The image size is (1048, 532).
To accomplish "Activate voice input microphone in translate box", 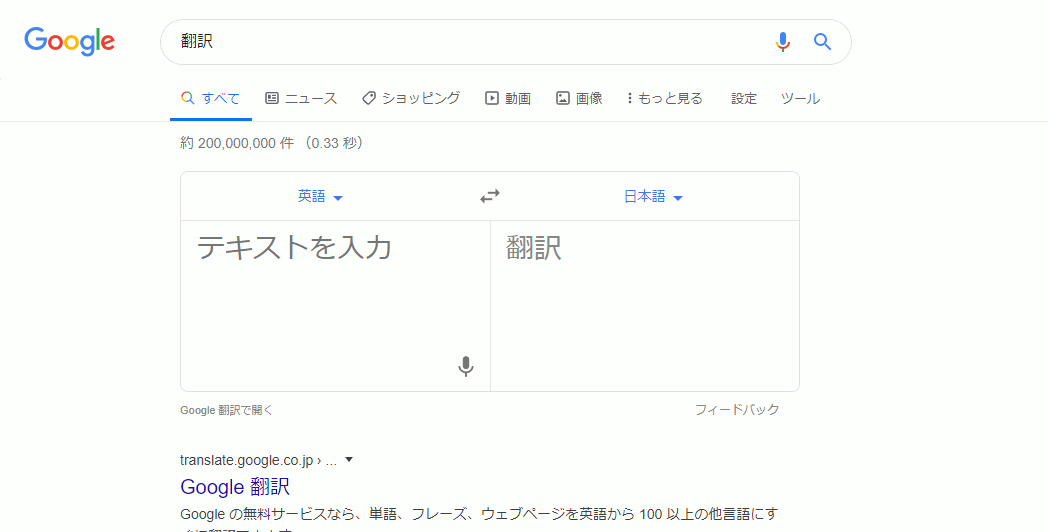I will (x=465, y=367).
